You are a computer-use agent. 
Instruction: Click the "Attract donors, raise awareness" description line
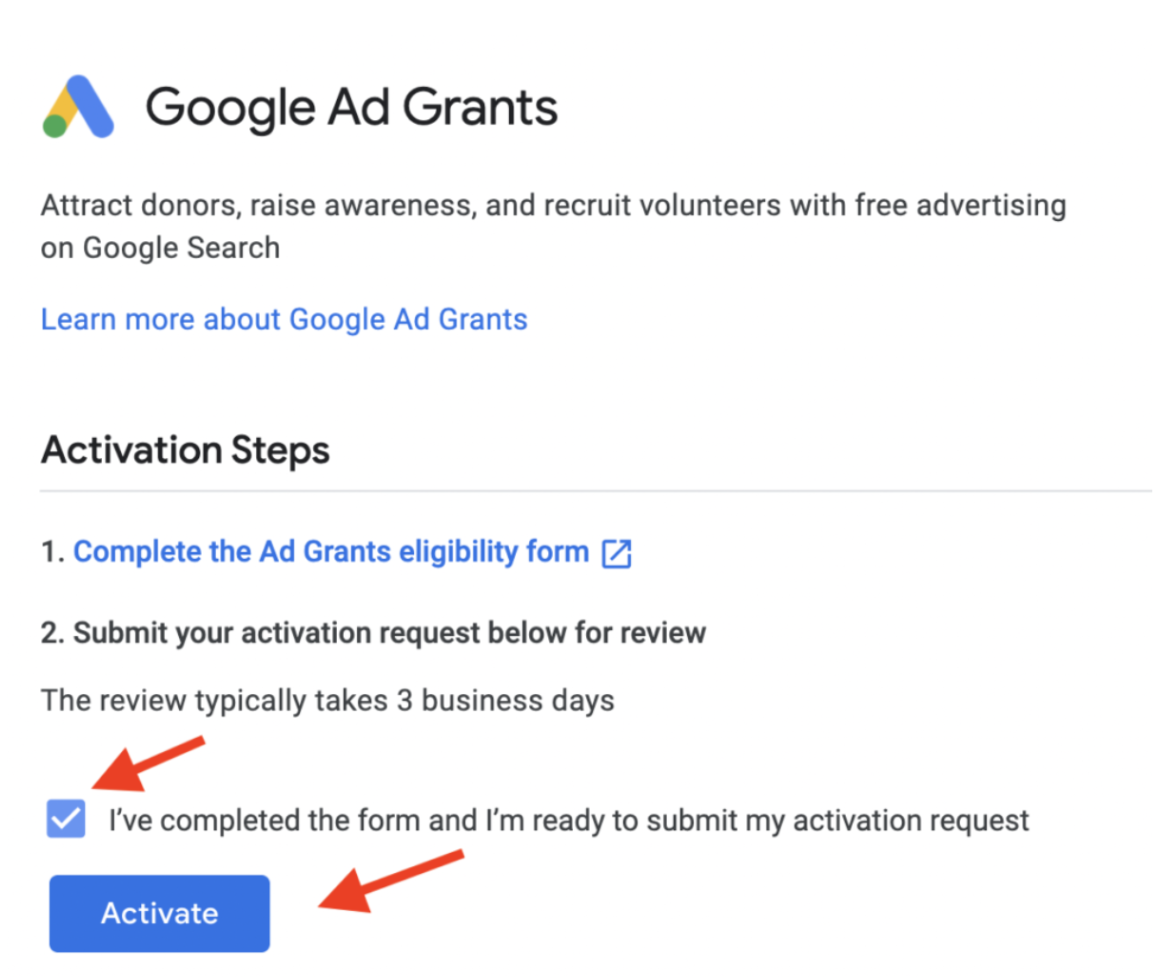(554, 206)
